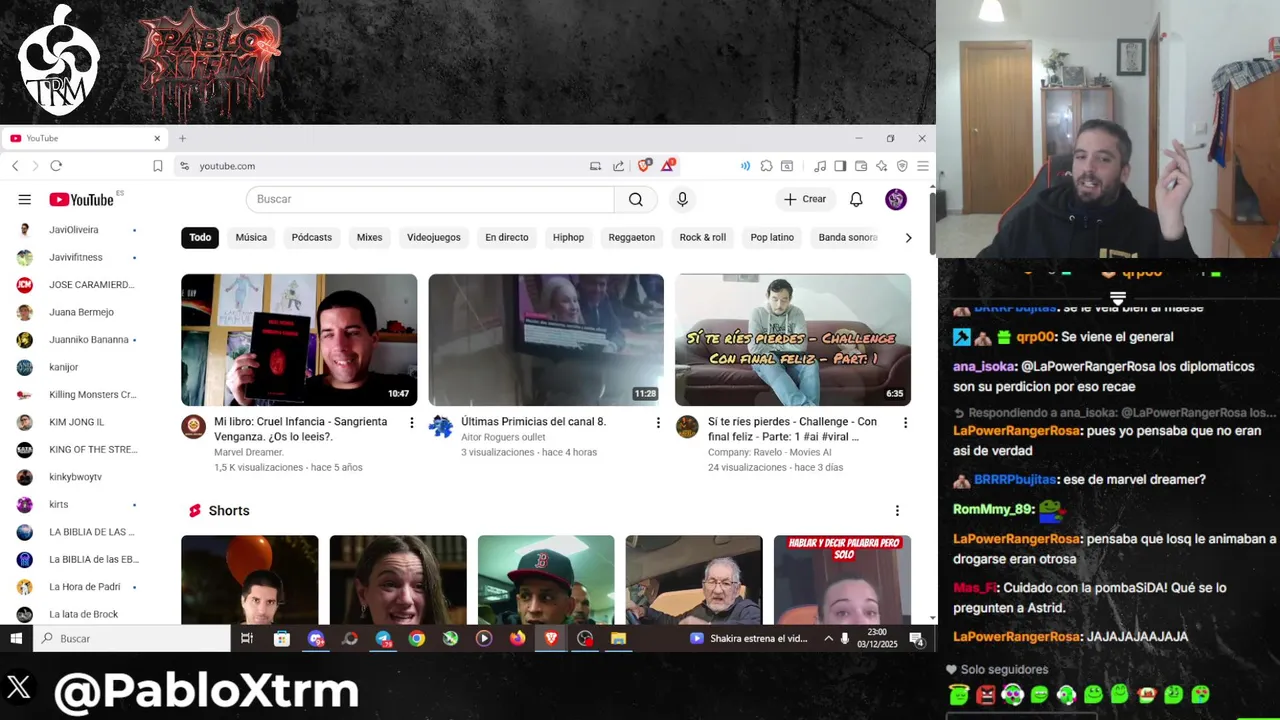
Task: Open the browser hamburger menu
Action: [x=923, y=166]
